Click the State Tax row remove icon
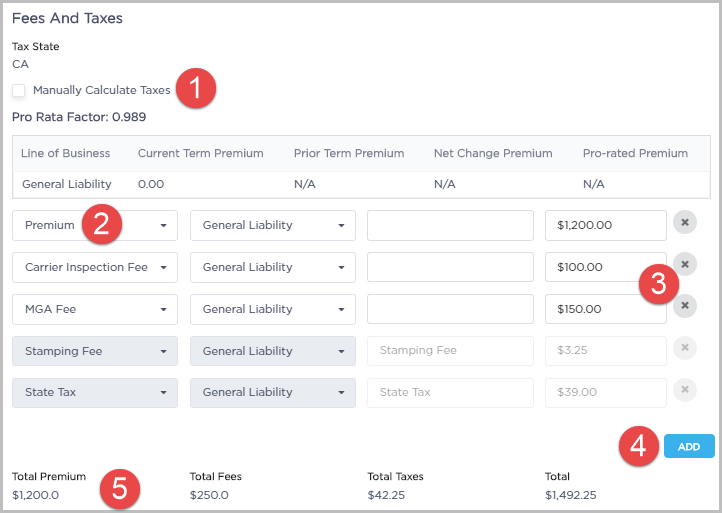The image size is (722, 513). click(685, 390)
